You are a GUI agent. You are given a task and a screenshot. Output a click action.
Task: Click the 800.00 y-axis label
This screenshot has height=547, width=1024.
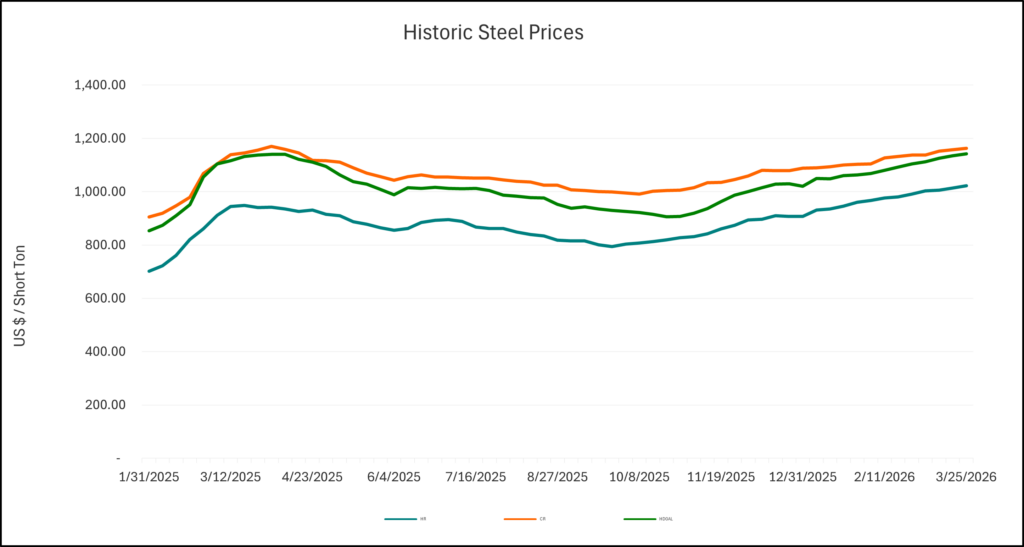click(105, 245)
